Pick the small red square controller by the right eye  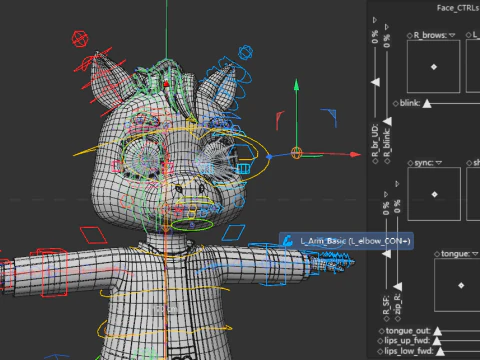(116, 166)
